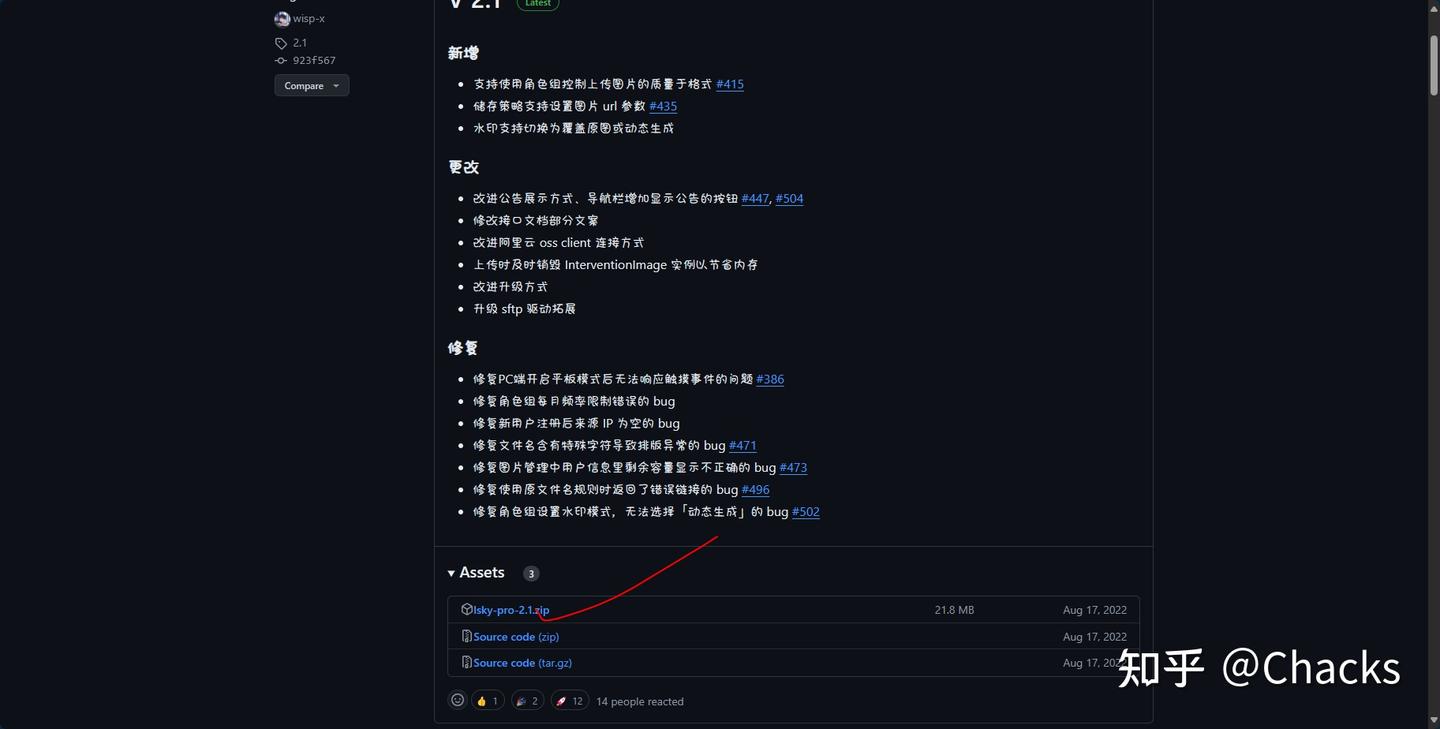Open the 2.1 tag link

click(300, 43)
